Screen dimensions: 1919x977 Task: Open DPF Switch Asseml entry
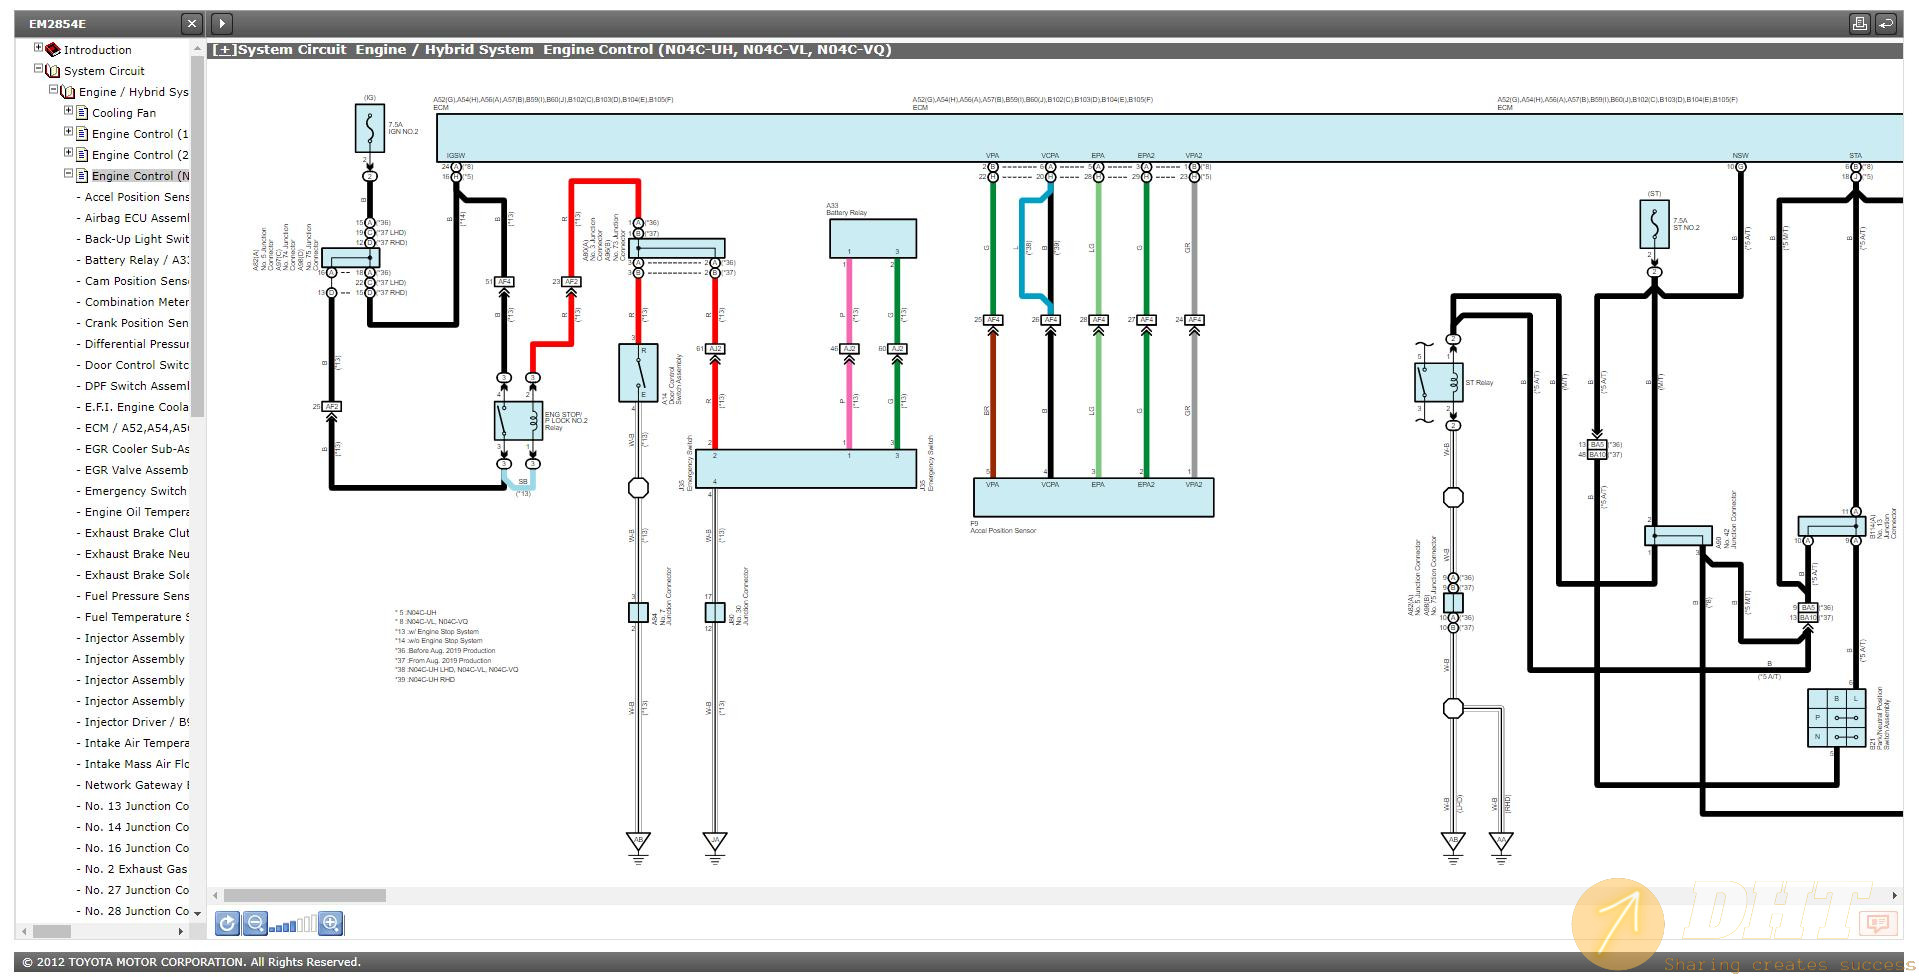137,386
